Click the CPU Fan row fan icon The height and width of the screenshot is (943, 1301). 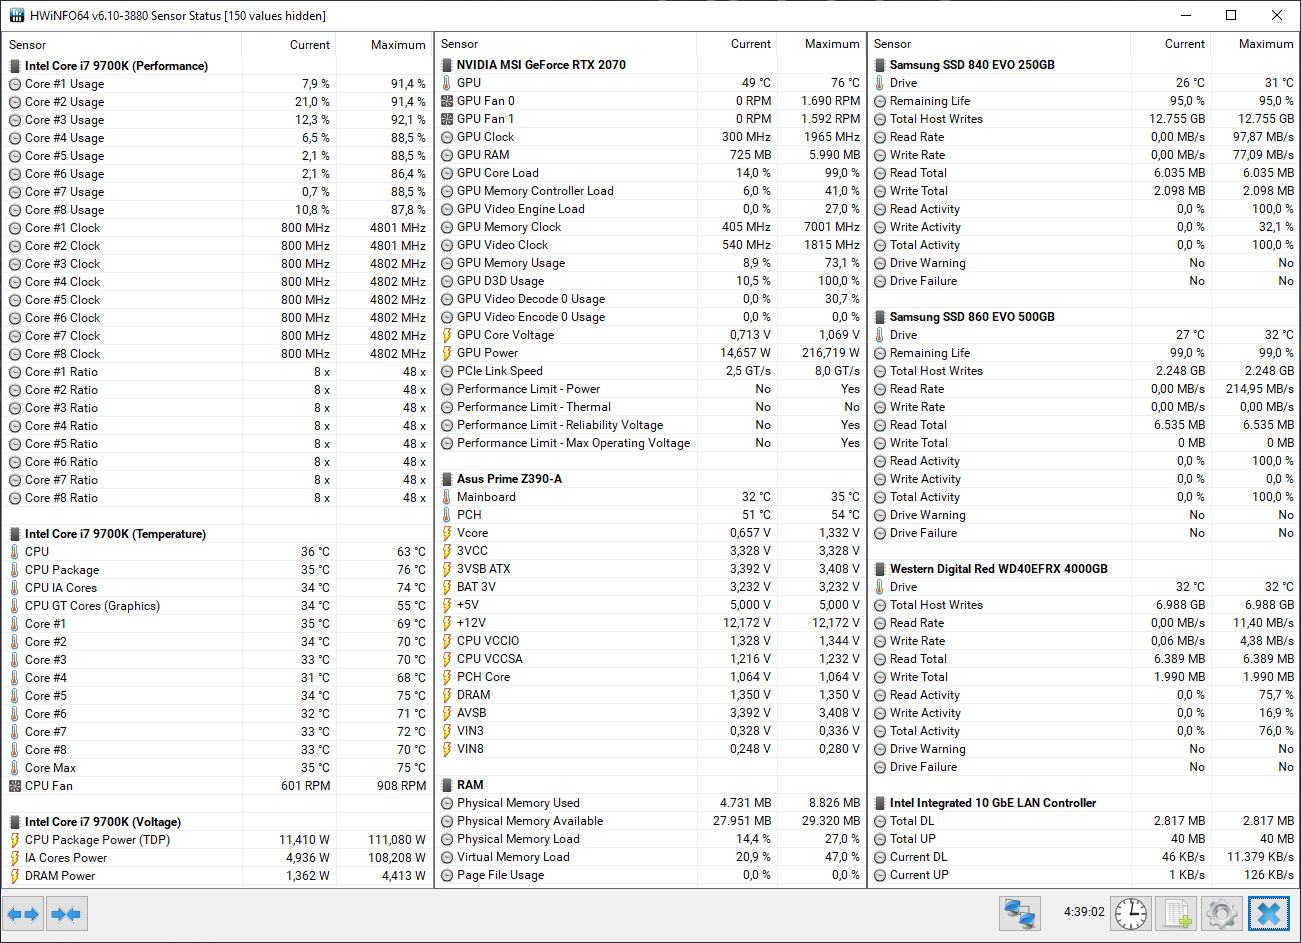click(x=15, y=786)
